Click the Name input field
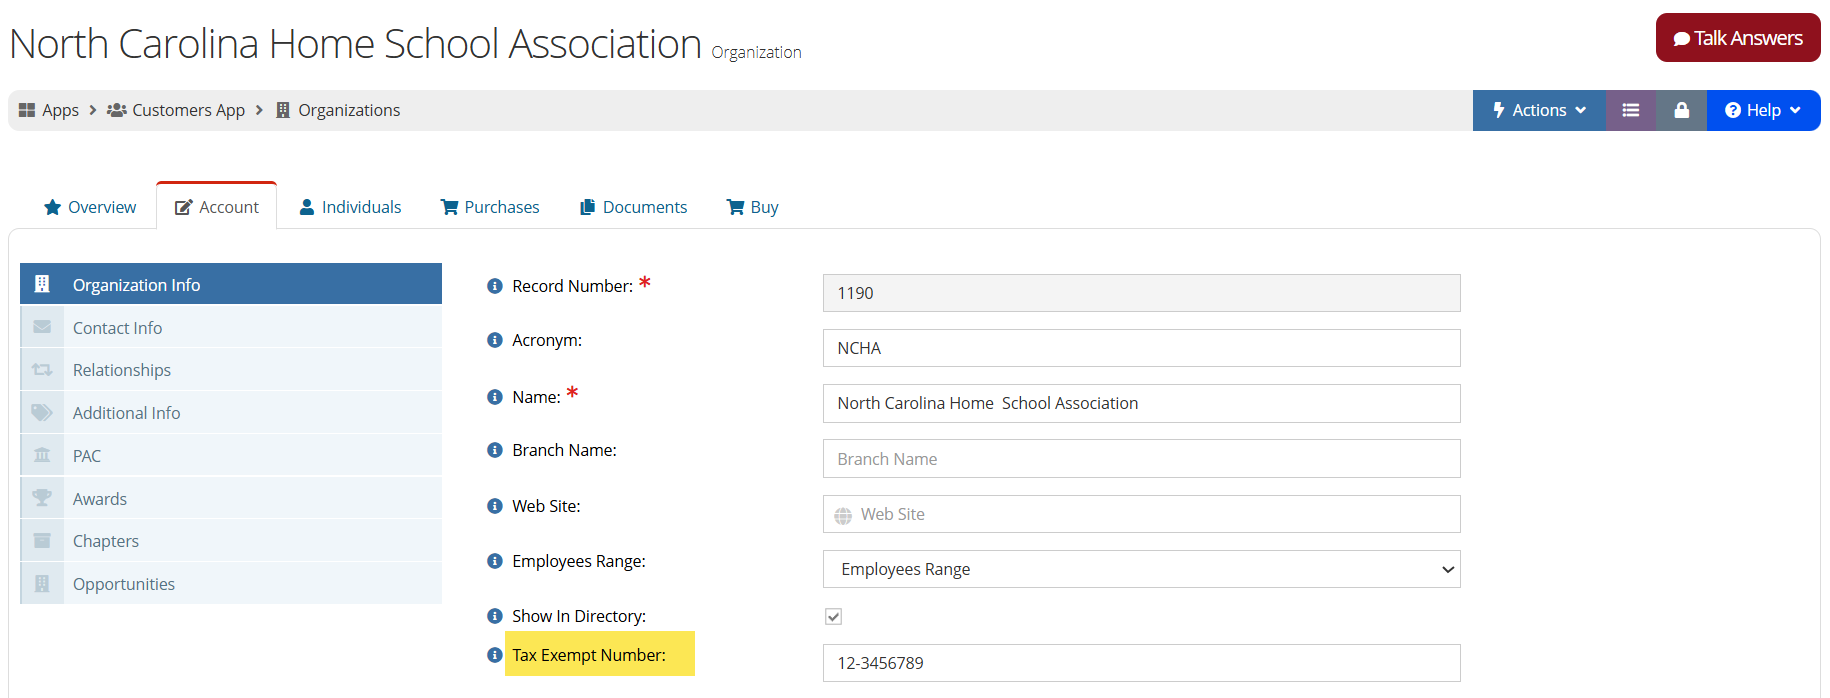1830x698 pixels. coord(1141,403)
